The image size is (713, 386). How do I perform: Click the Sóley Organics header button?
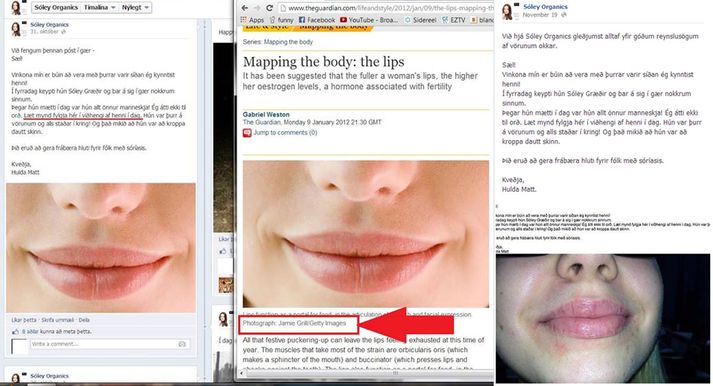(x=56, y=8)
